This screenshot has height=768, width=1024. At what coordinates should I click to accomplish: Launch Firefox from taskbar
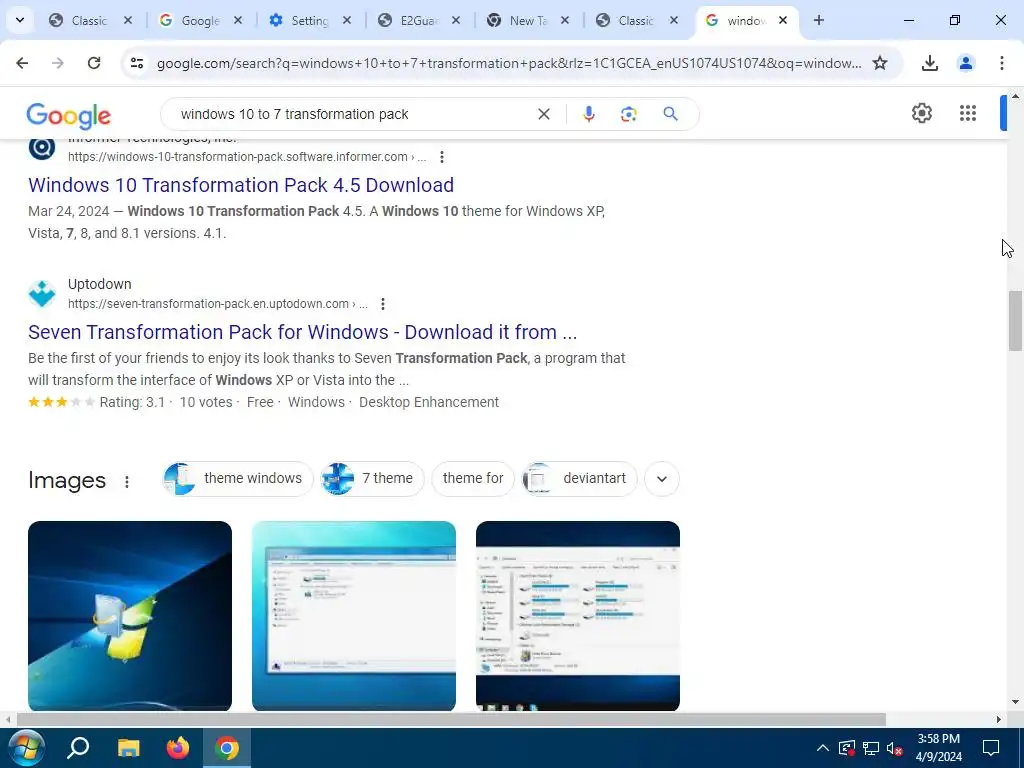[178, 748]
